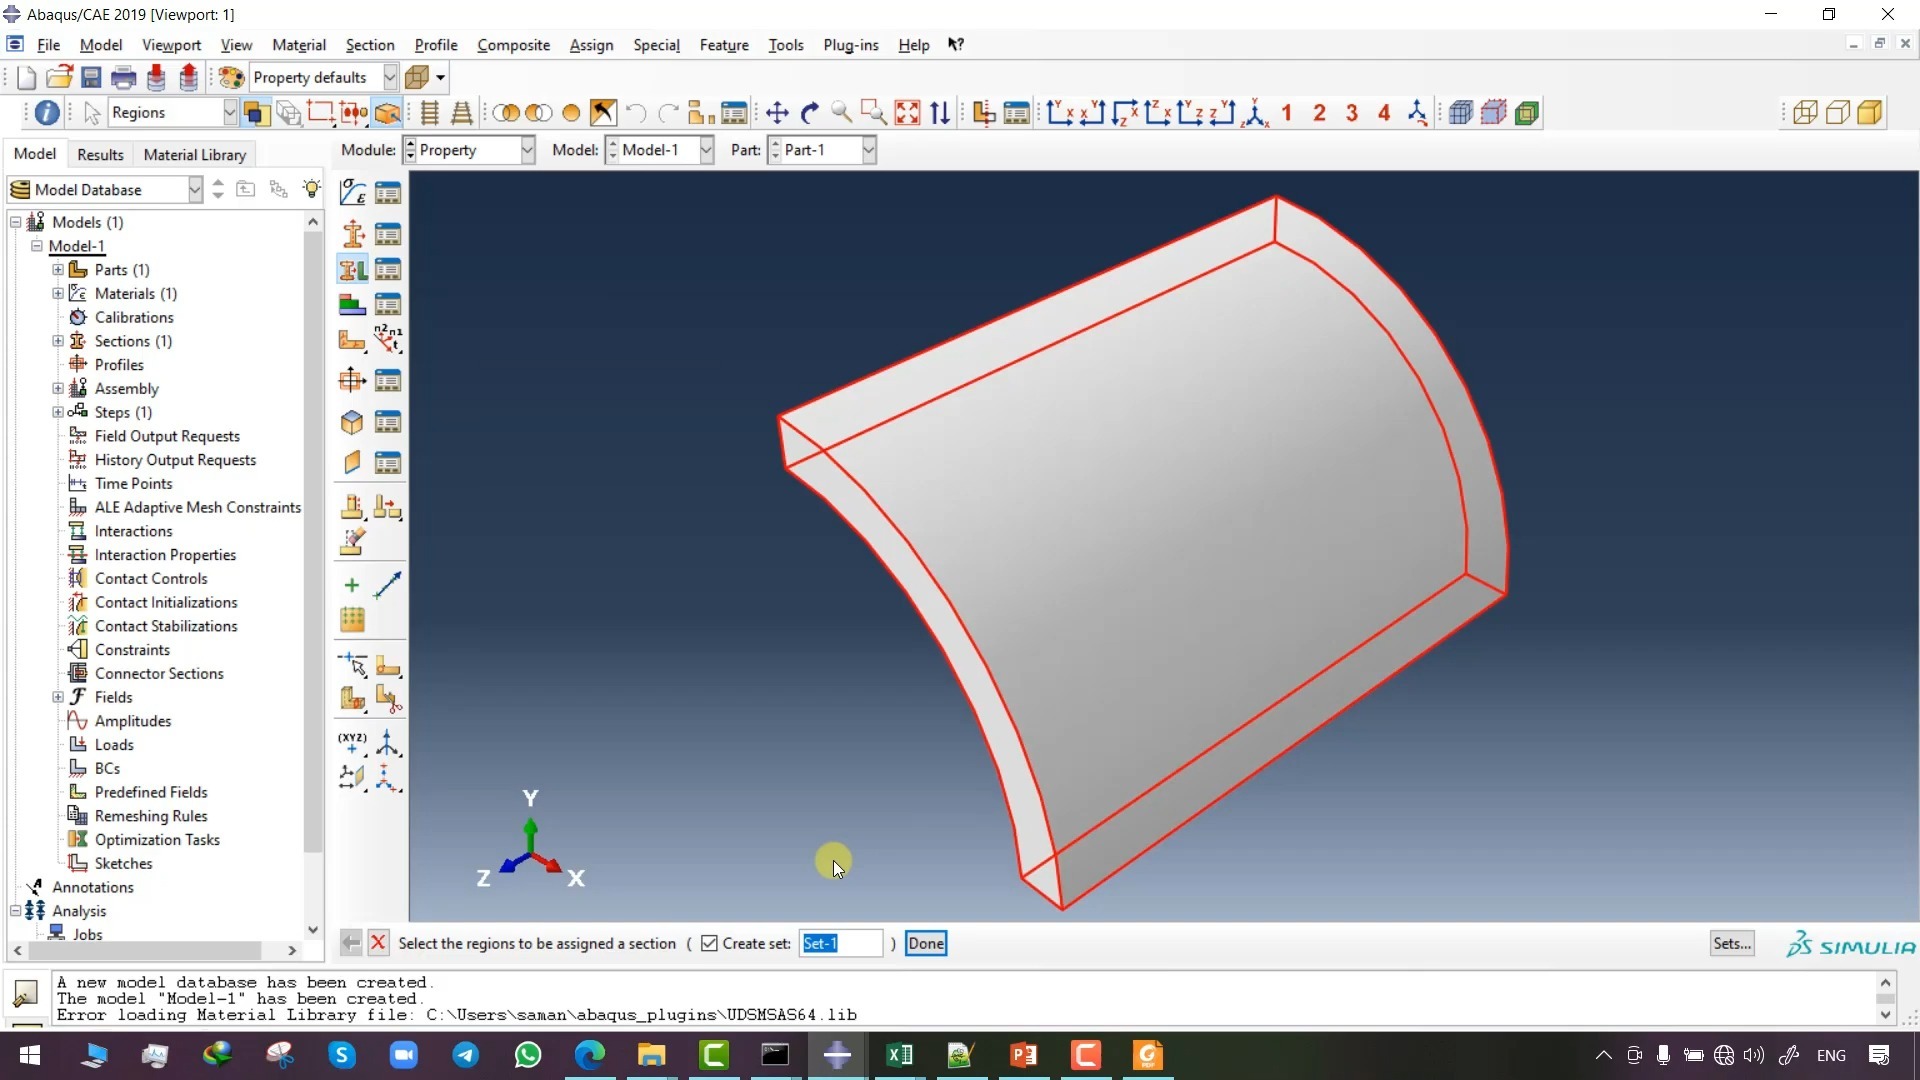The image size is (1920, 1080).
Task: Click the Cycle Views arrows icon
Action: coord(940,113)
